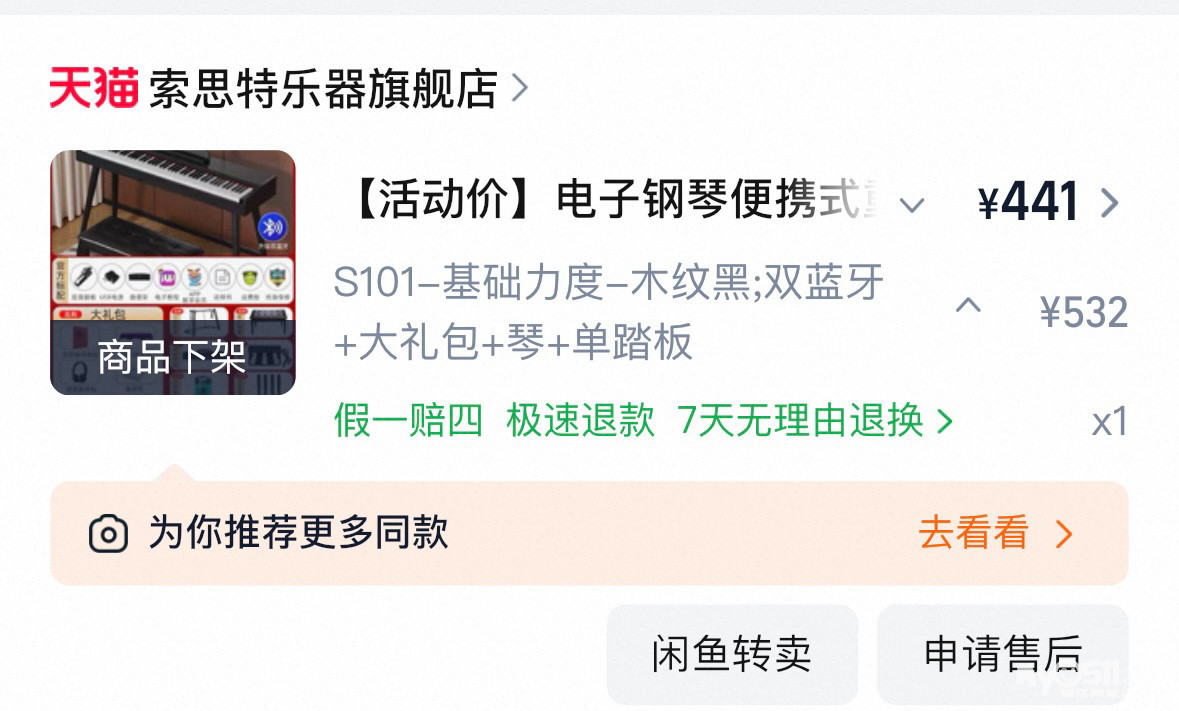The height and width of the screenshot is (711, 1179).
Task: Tap the 假一赔四 guarantee label
Action: pos(408,420)
